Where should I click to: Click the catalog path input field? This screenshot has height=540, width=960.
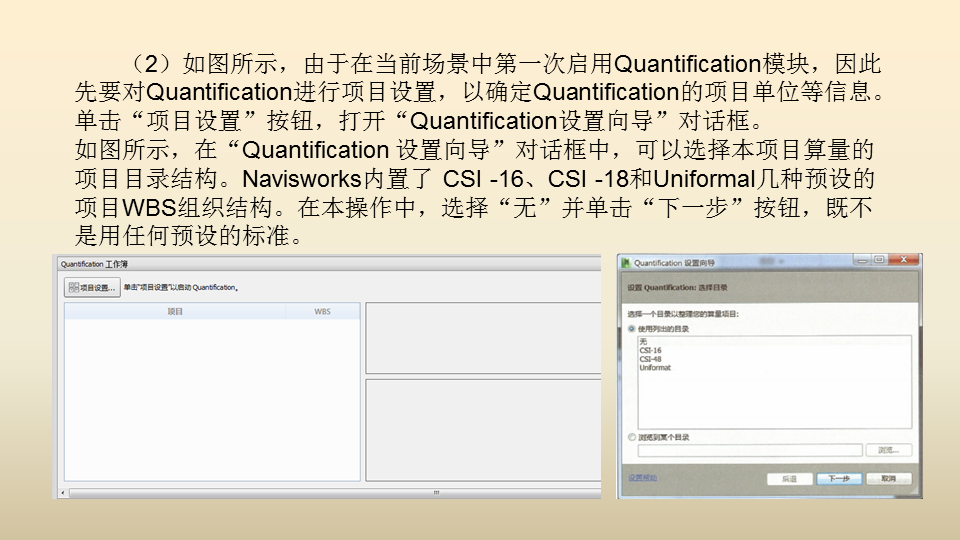click(750, 450)
